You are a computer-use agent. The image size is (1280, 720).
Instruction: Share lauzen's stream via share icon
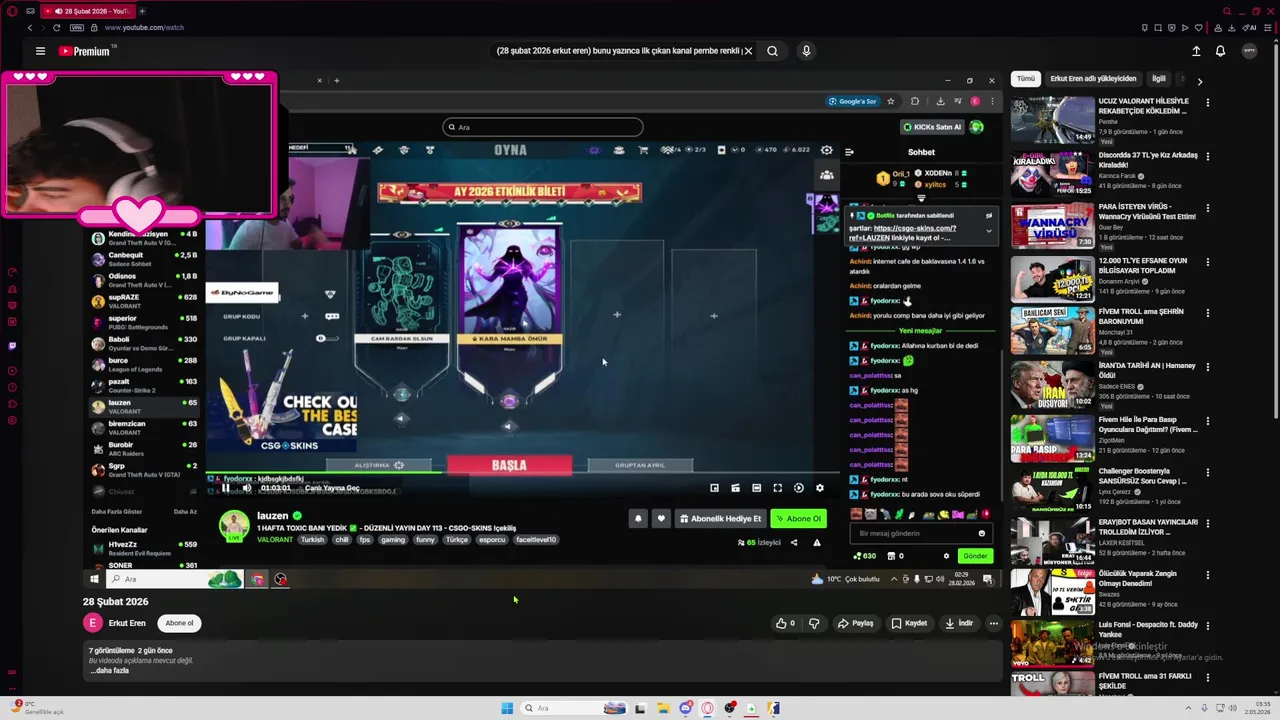pyautogui.click(x=794, y=542)
